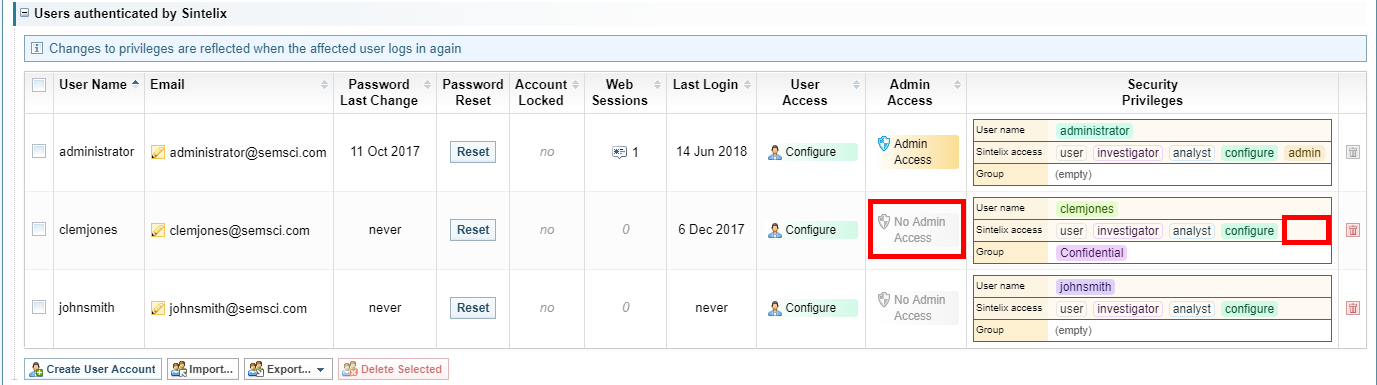Click the johnsmith user name tag
The height and width of the screenshot is (385, 1377).
(x=1085, y=287)
